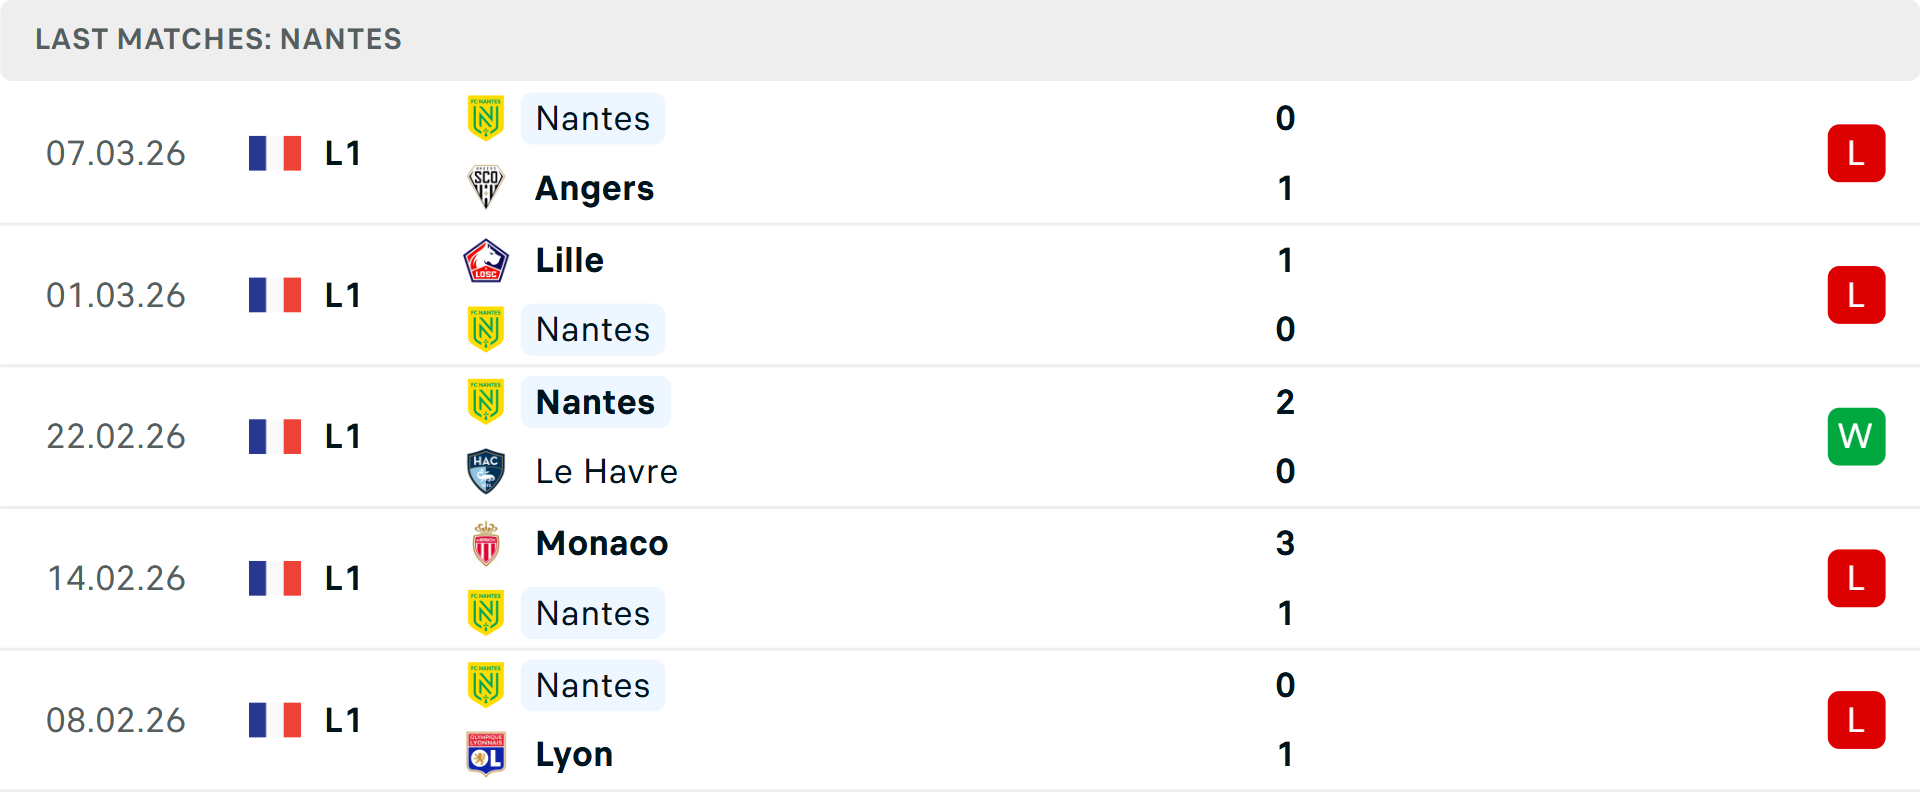Click the Angers club crest icon

pyautogui.click(x=486, y=187)
